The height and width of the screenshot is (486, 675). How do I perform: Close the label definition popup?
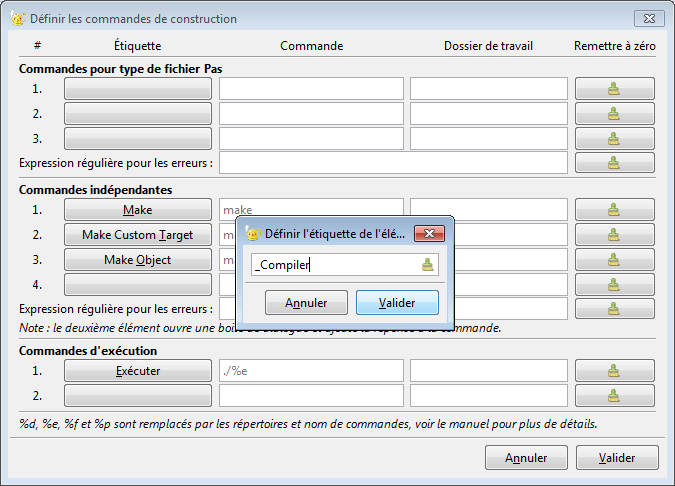(x=429, y=233)
